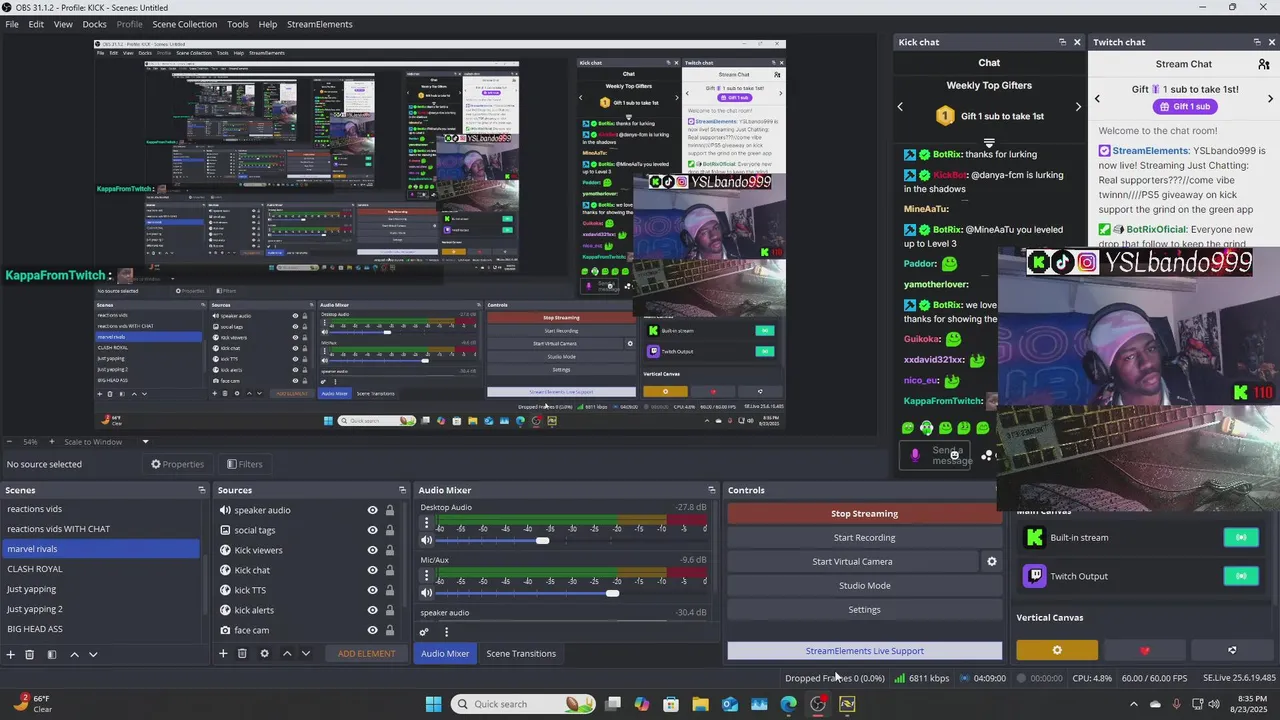Open virtual camera settings gear
This screenshot has height=720, width=1280.
point(992,562)
